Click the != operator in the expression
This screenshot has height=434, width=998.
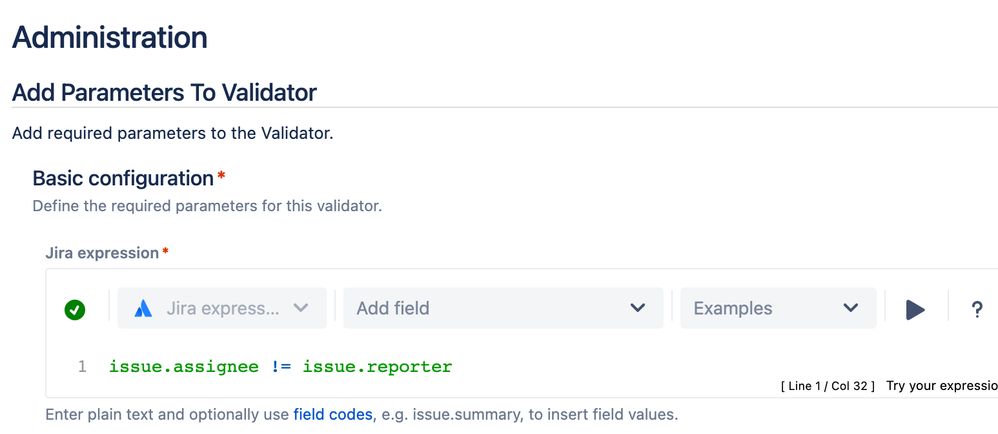[x=281, y=367]
